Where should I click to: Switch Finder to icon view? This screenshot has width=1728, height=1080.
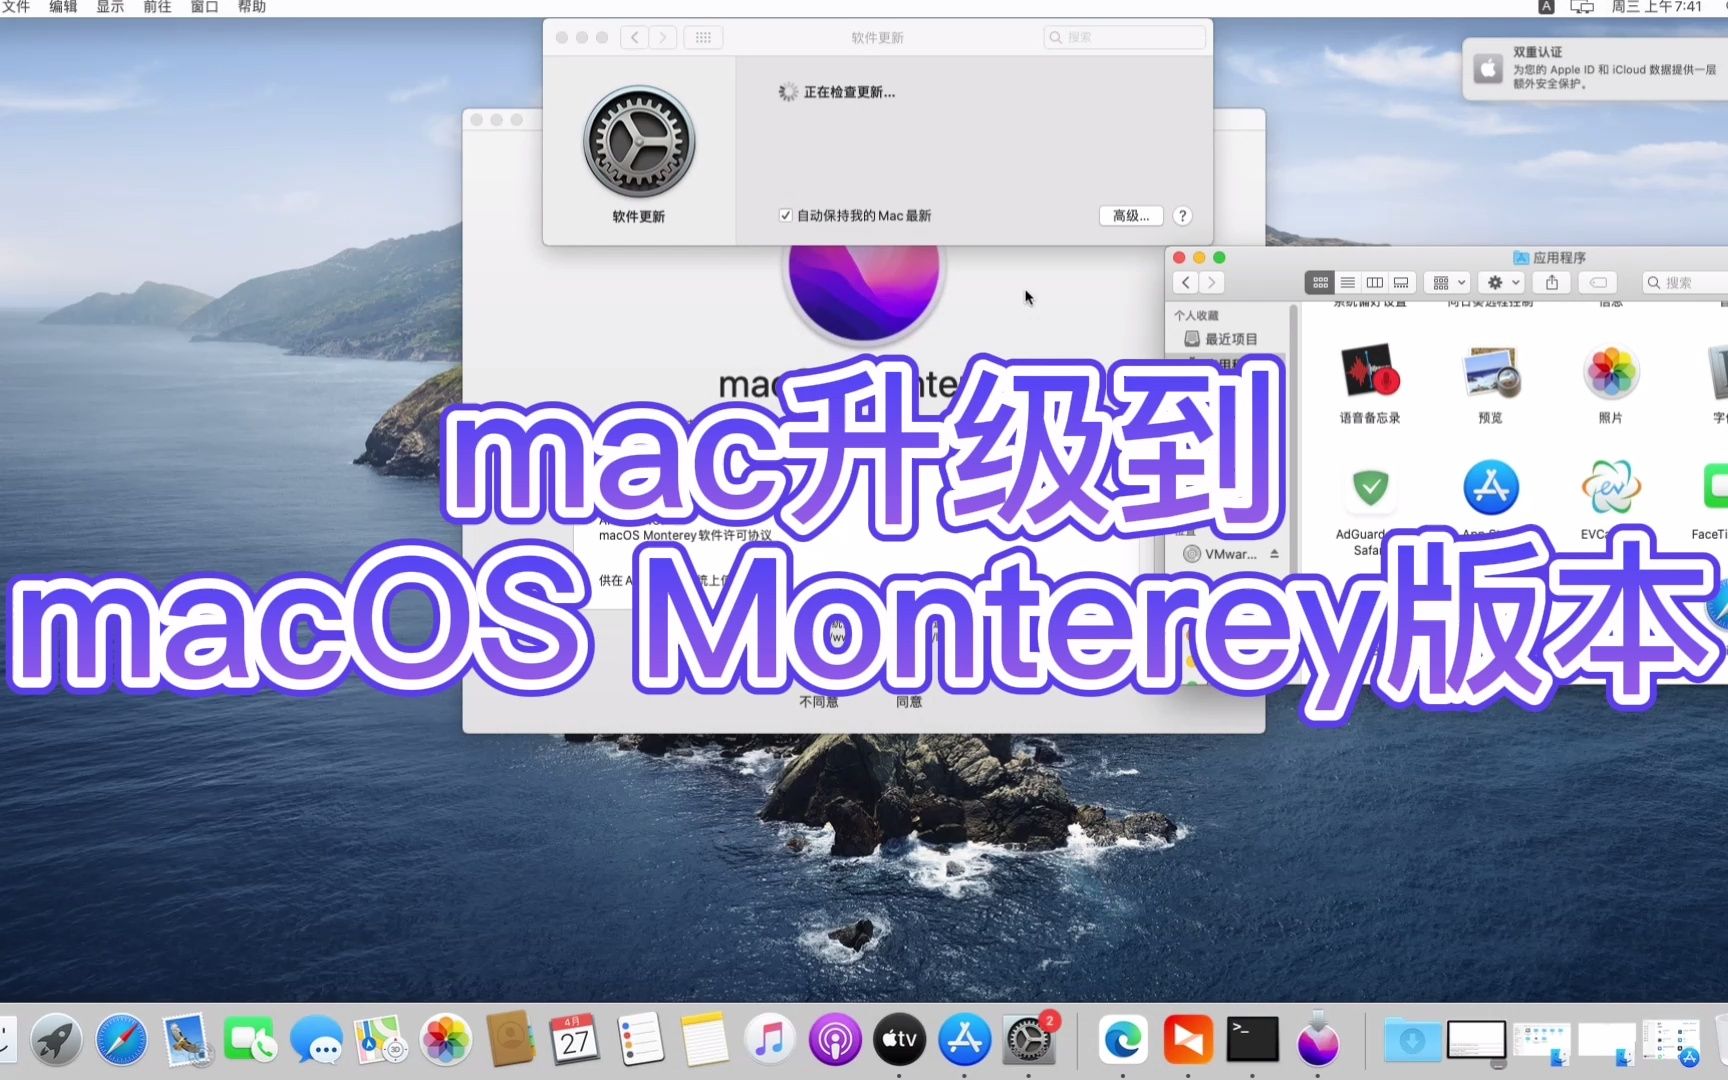(1320, 283)
